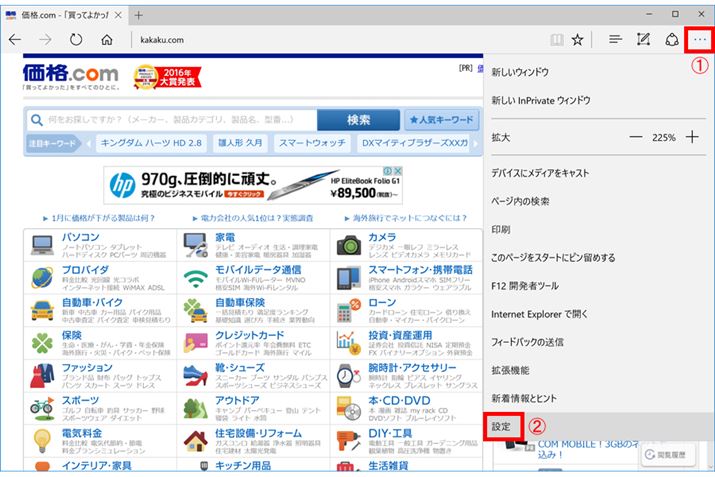Screen dimensions: 715x477
Task: Click the clover icon beside 保険
Action: [42, 343]
